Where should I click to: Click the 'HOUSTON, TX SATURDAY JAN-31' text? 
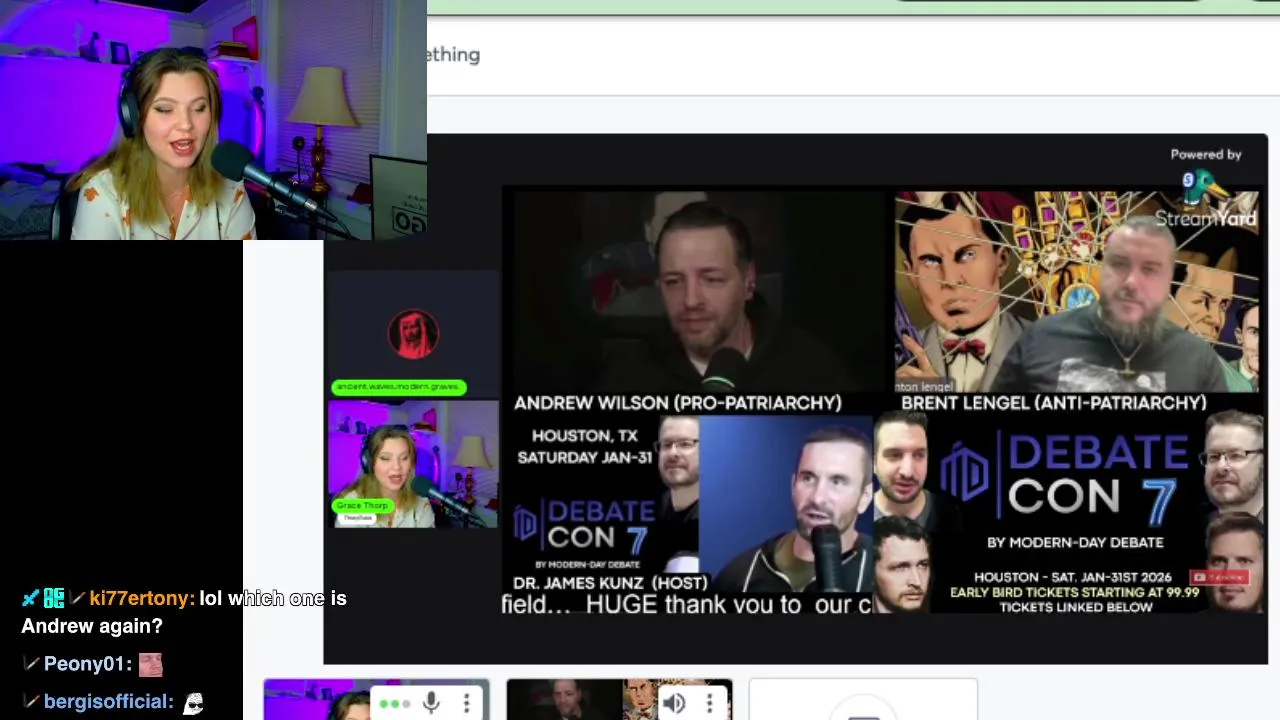pyautogui.click(x=585, y=446)
